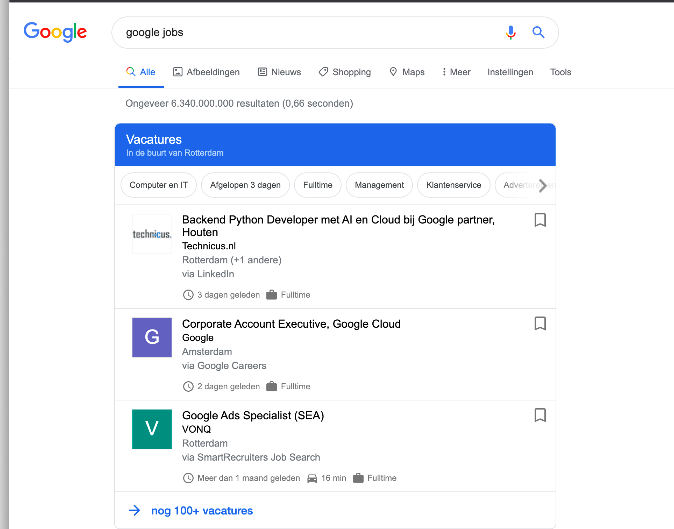This screenshot has width=674, height=529.
Task: Switch to the Afbeeldingen tab
Action: pyautogui.click(x=206, y=72)
